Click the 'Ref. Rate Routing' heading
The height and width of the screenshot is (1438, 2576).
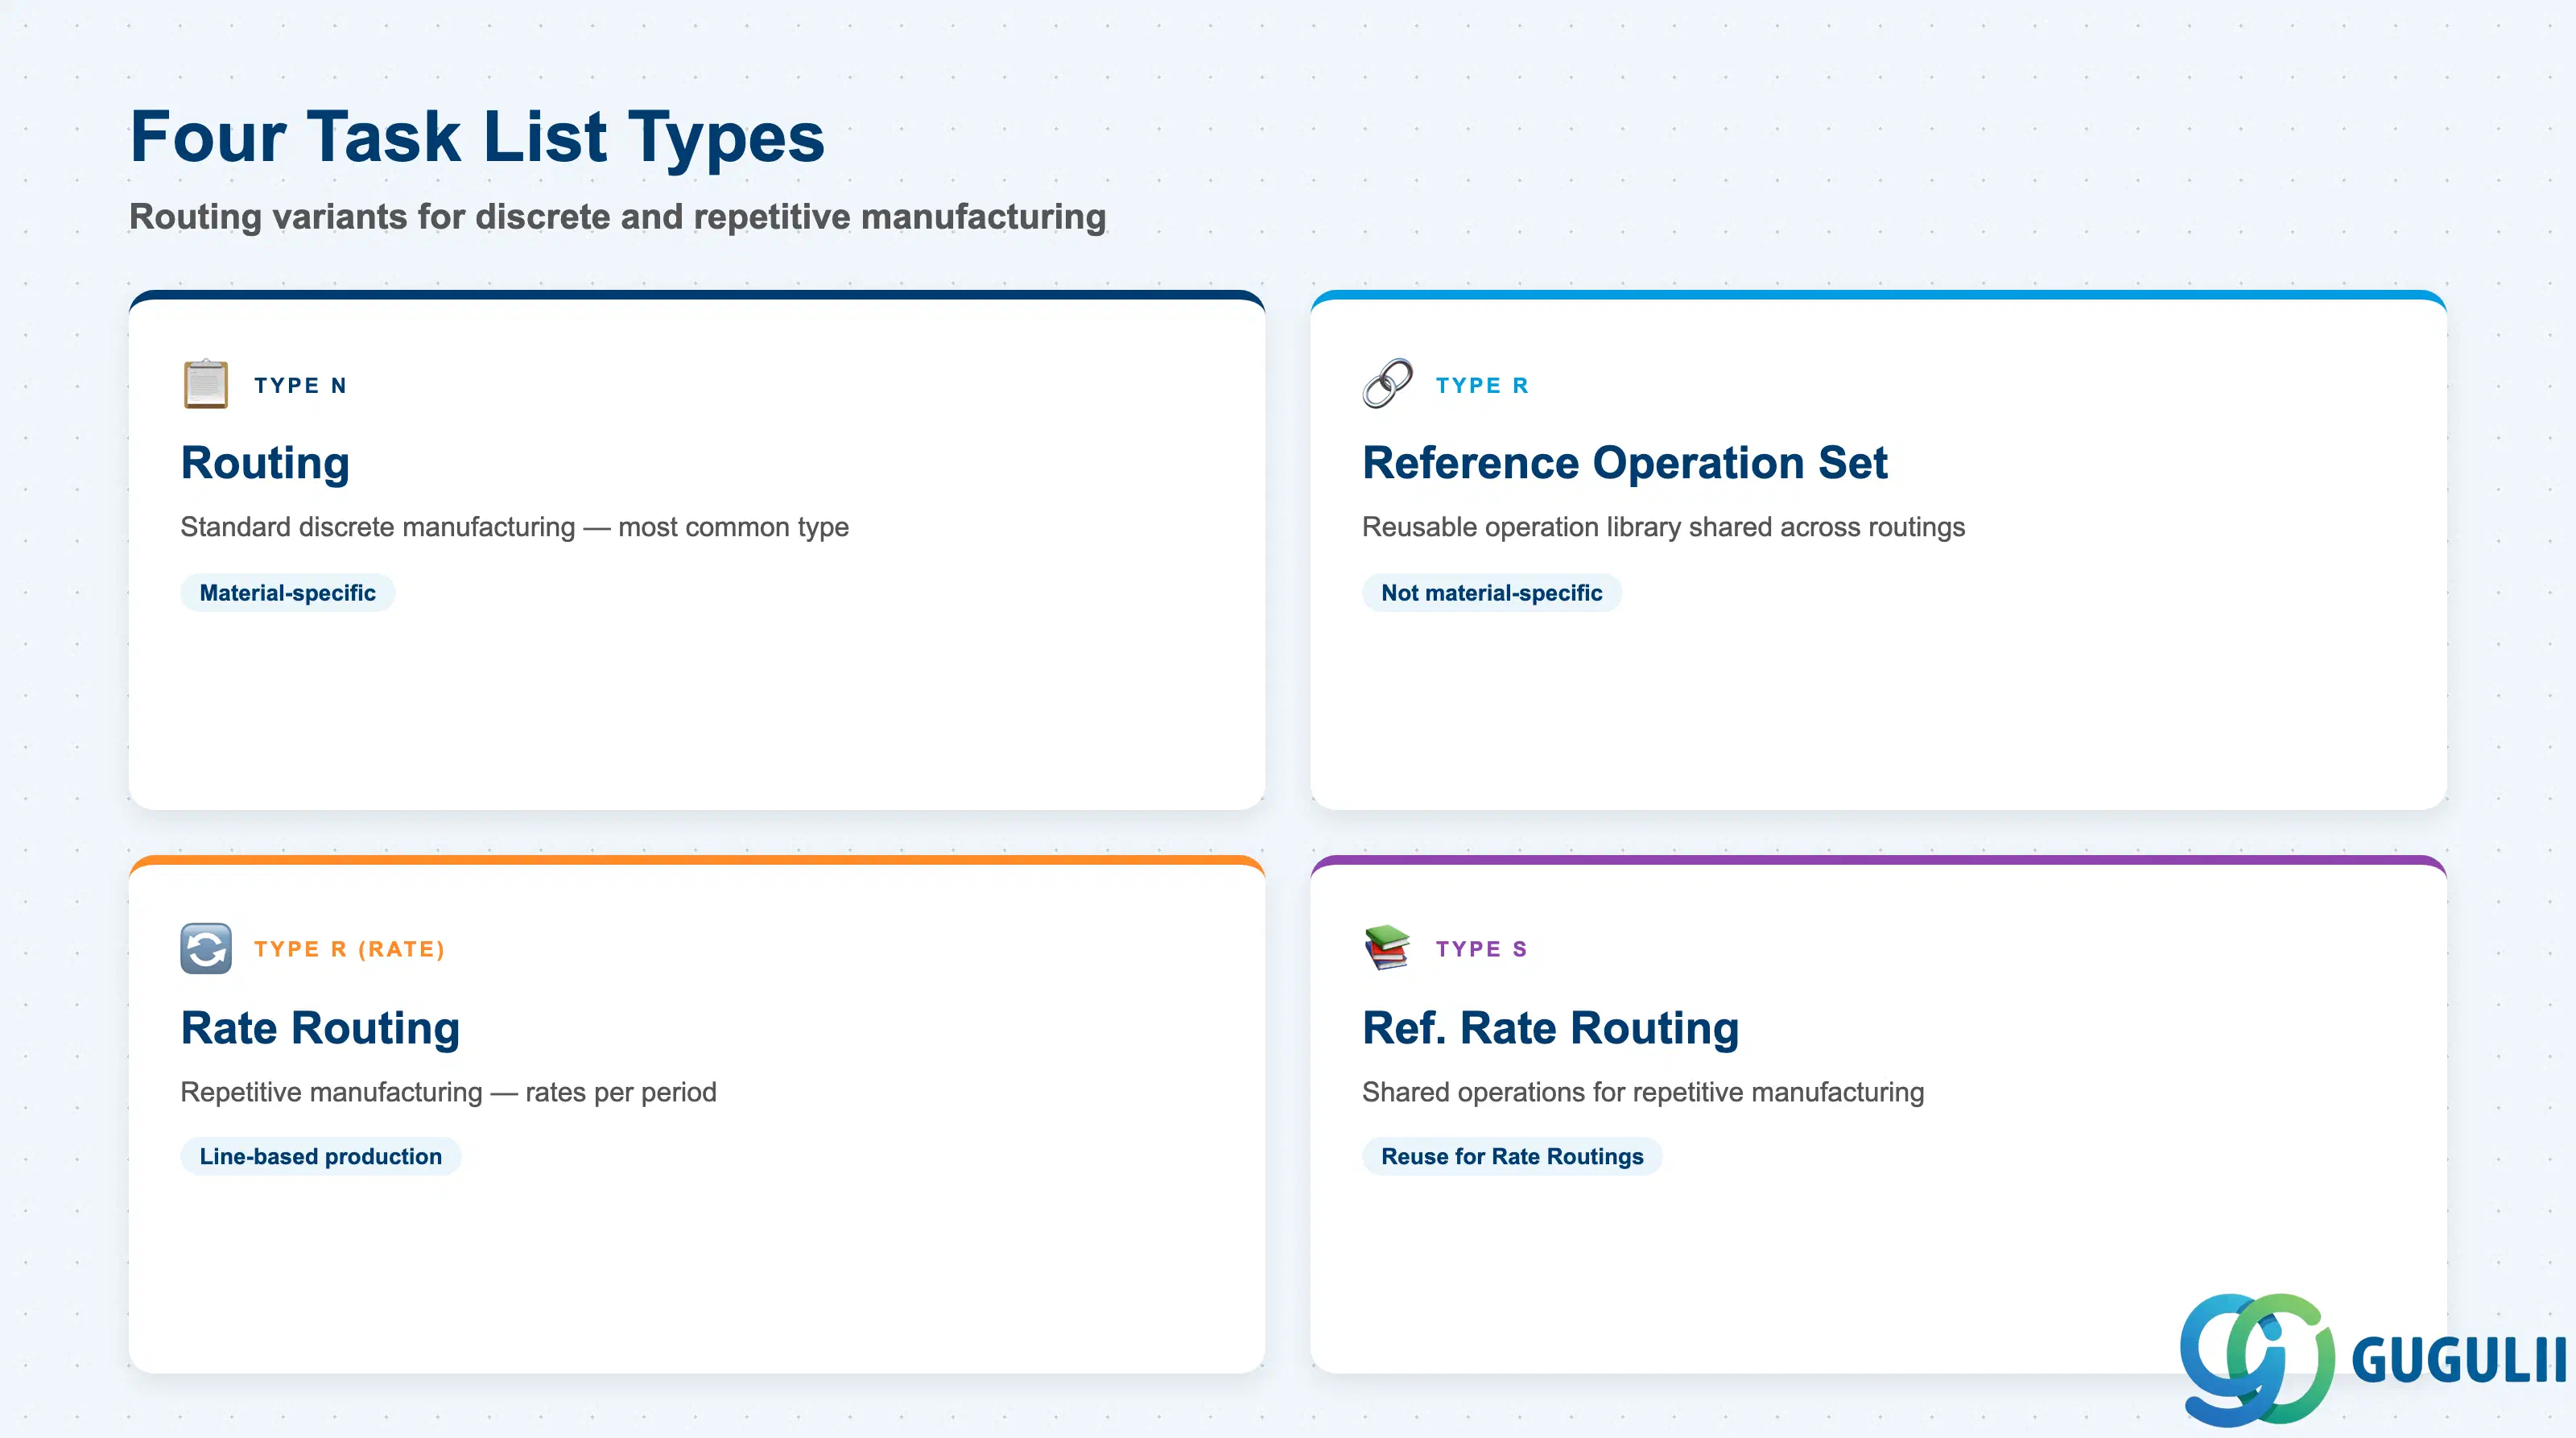point(1550,1028)
